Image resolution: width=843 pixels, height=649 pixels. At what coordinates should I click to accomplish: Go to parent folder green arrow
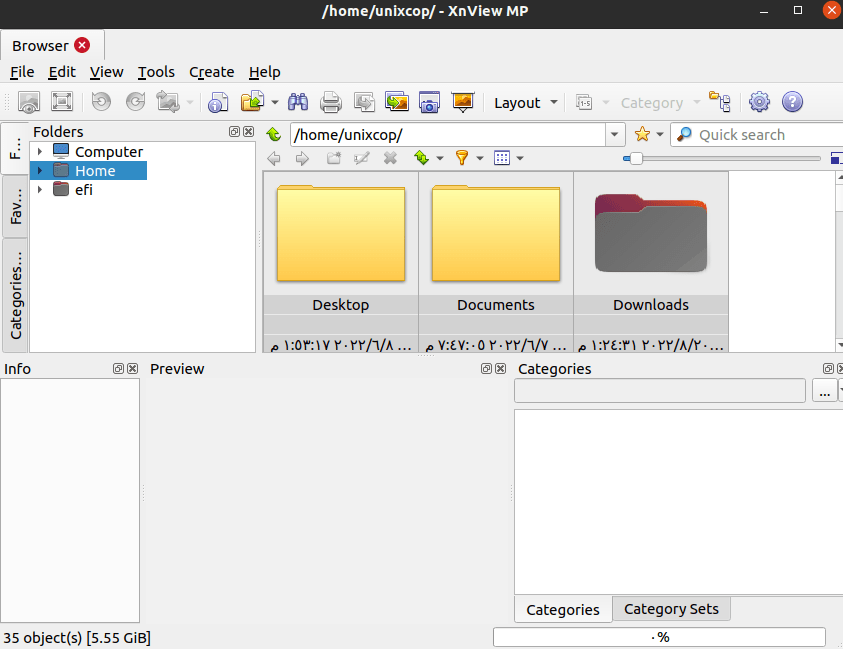click(274, 134)
